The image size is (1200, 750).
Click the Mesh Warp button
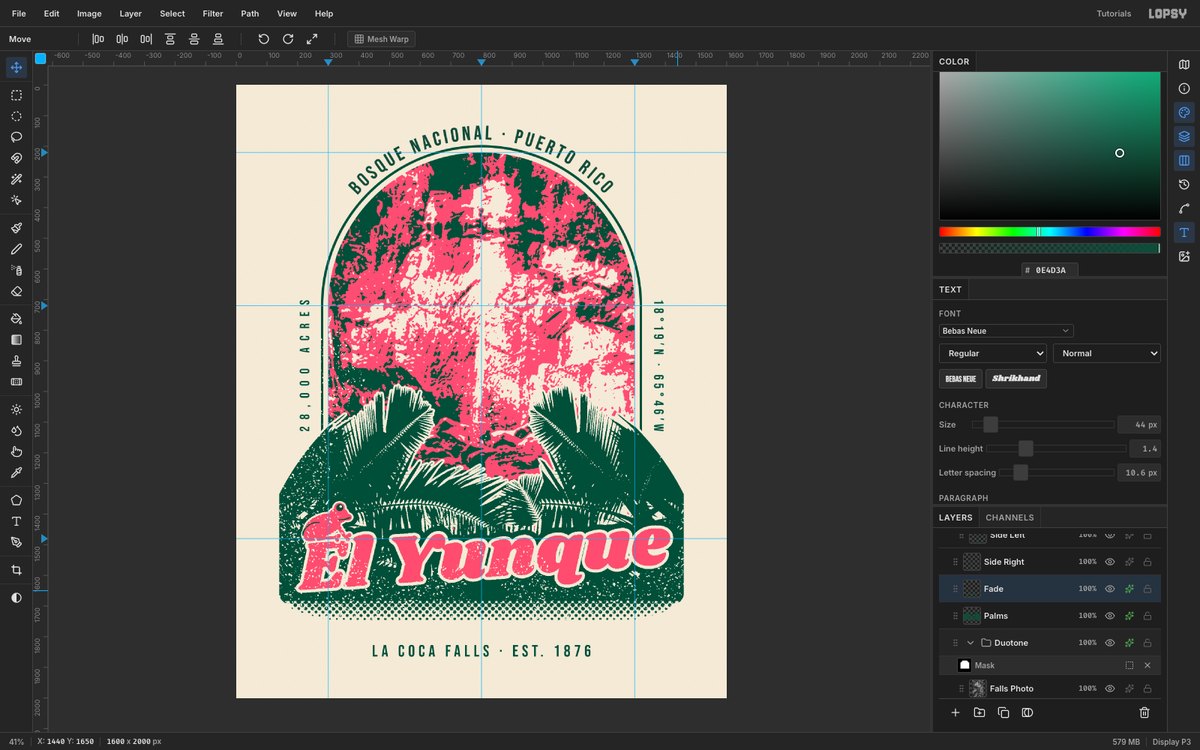pyautogui.click(x=381, y=39)
